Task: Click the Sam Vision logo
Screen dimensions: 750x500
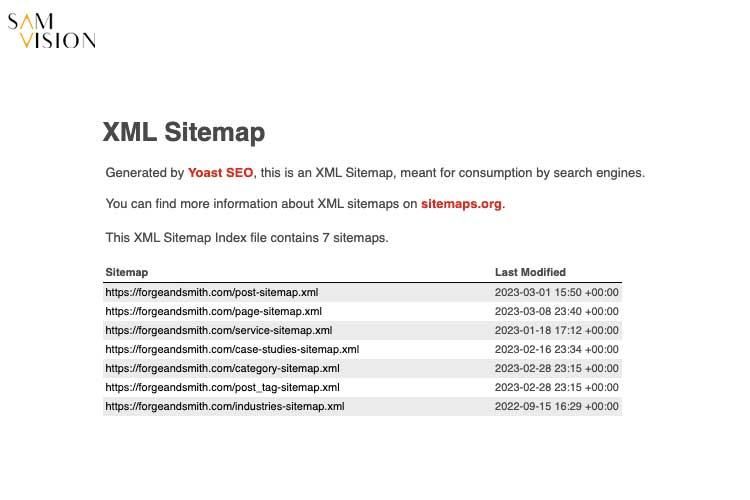Action: (x=52, y=29)
